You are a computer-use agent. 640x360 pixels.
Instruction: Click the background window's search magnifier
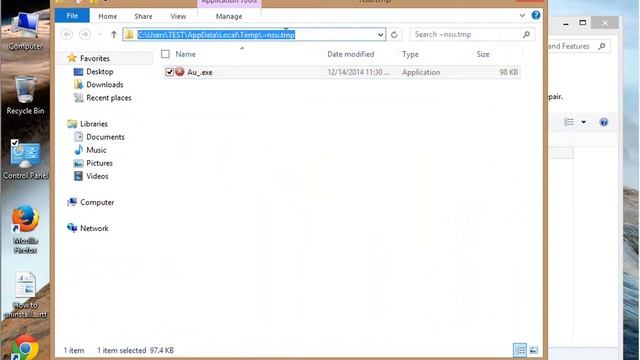[x=602, y=47]
